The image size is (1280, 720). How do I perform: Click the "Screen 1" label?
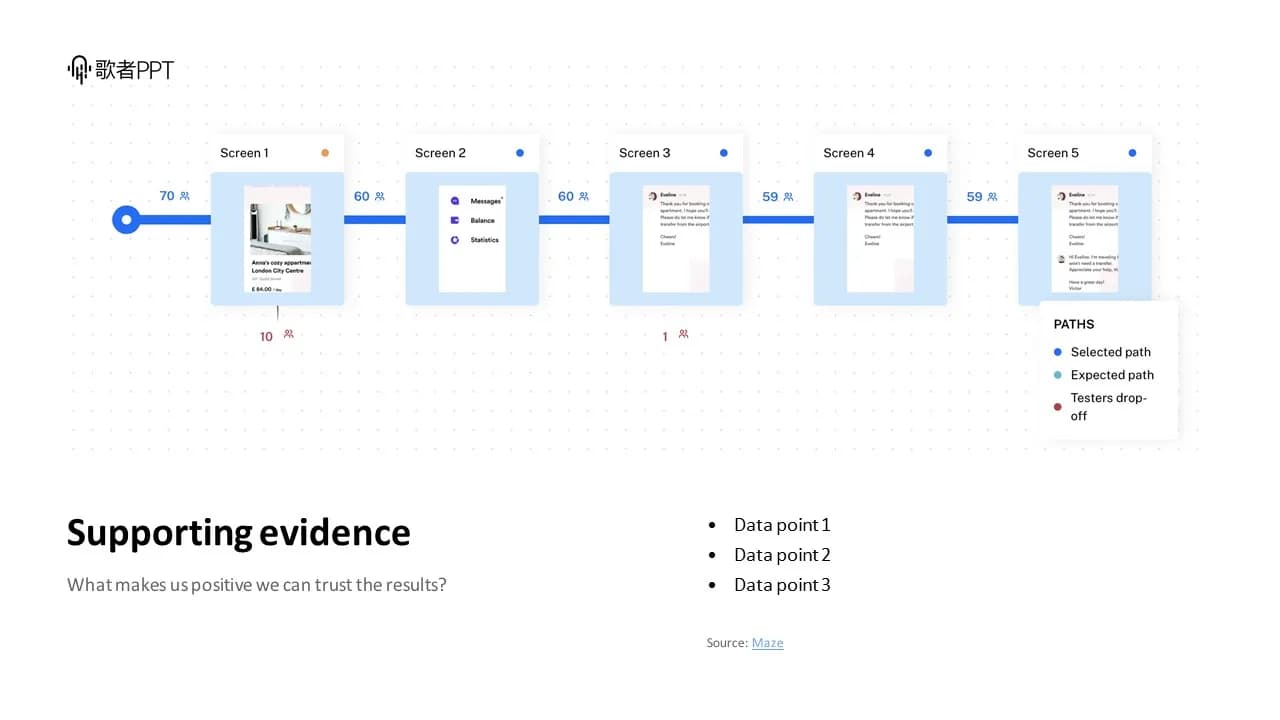[x=244, y=153]
